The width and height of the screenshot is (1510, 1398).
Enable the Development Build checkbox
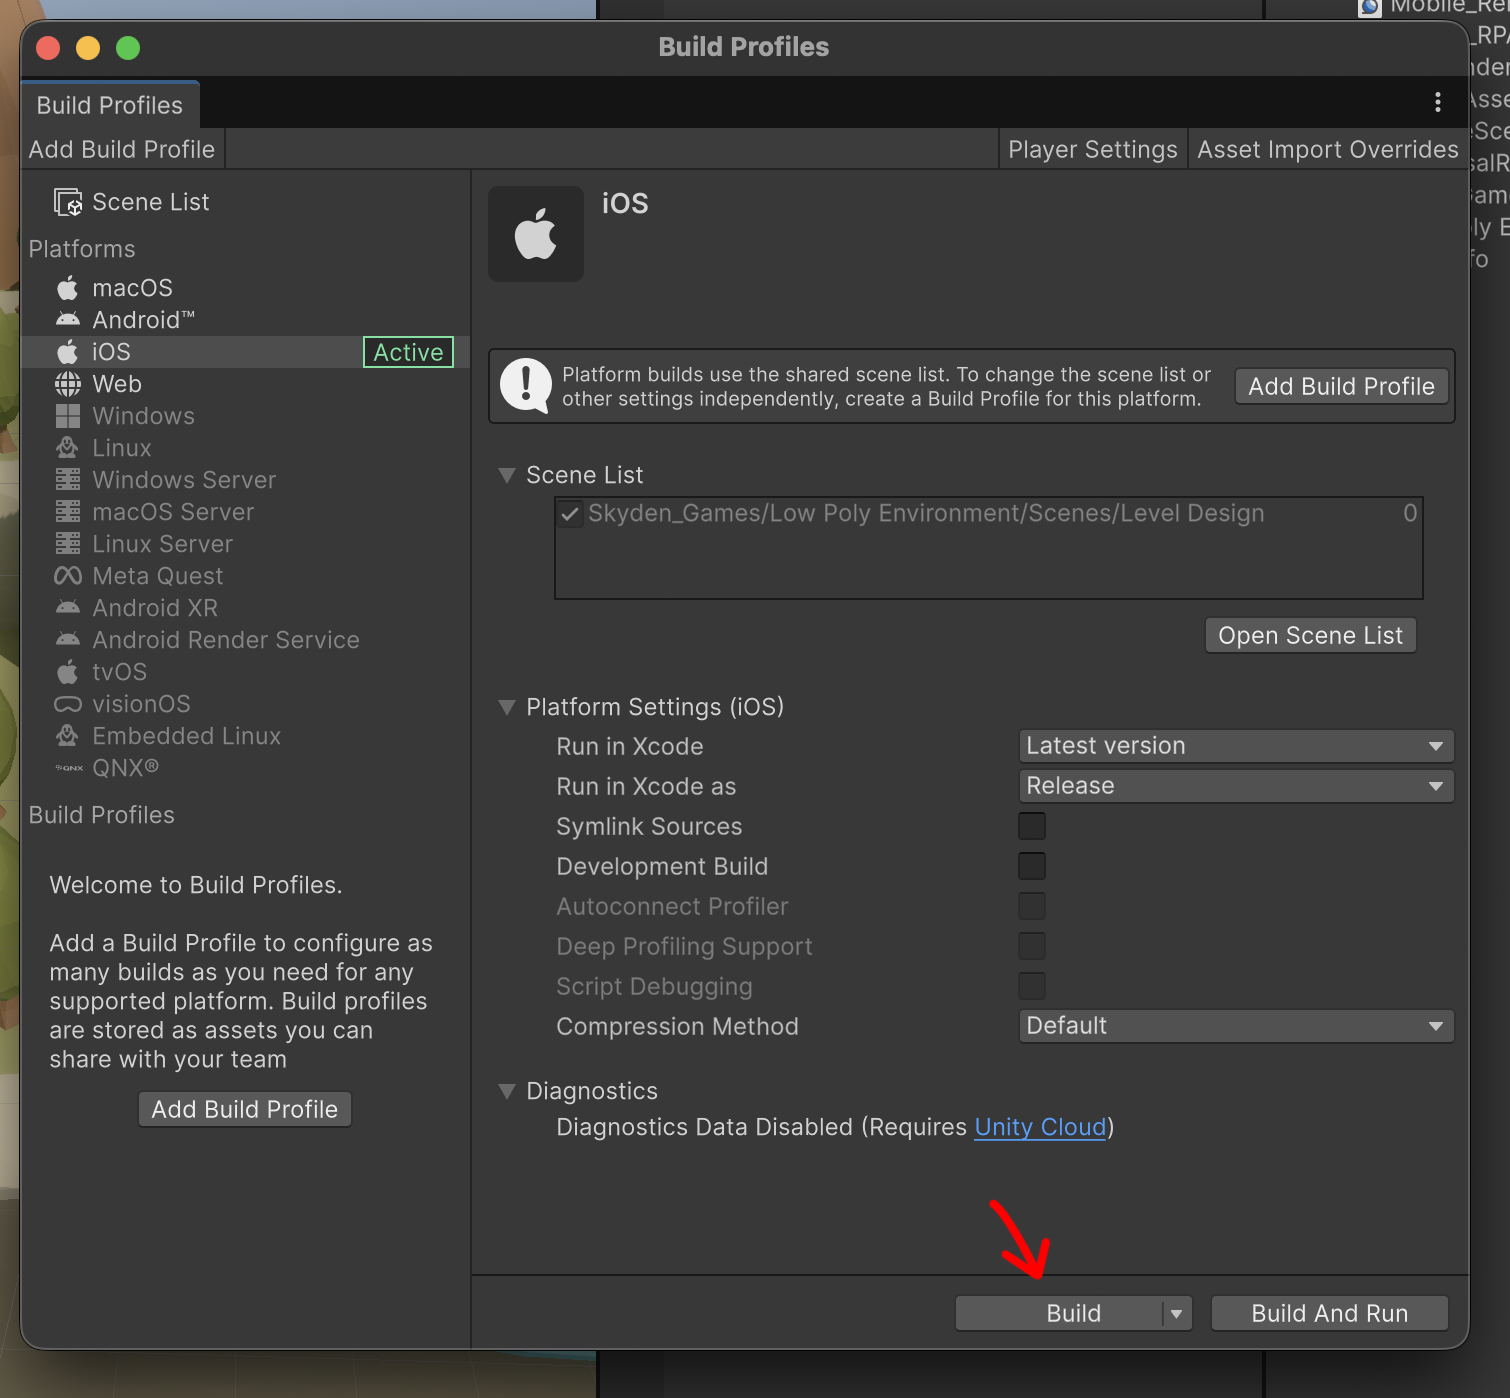1032,866
